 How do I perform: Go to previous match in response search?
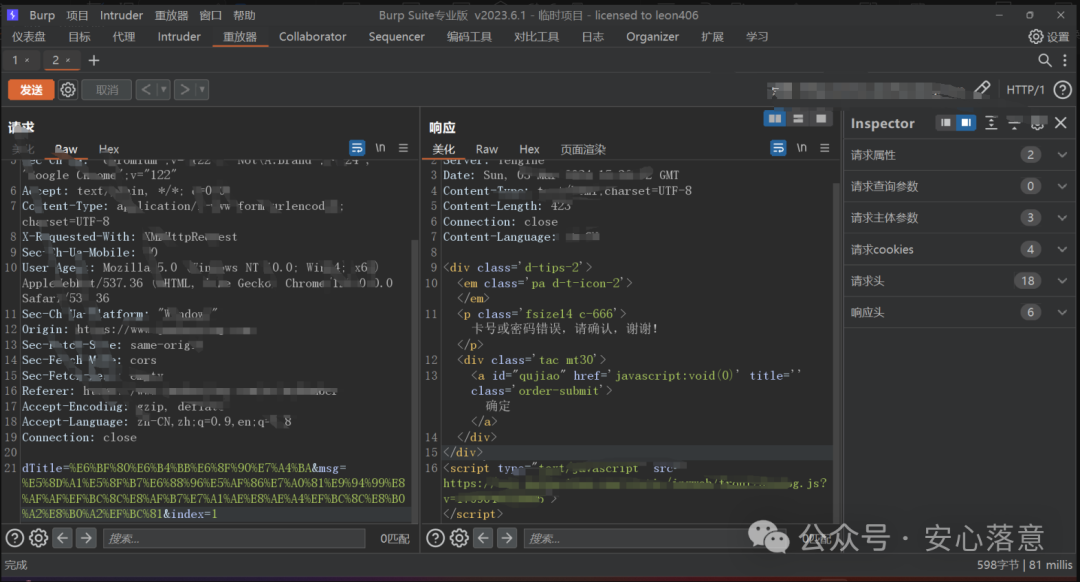click(x=484, y=538)
